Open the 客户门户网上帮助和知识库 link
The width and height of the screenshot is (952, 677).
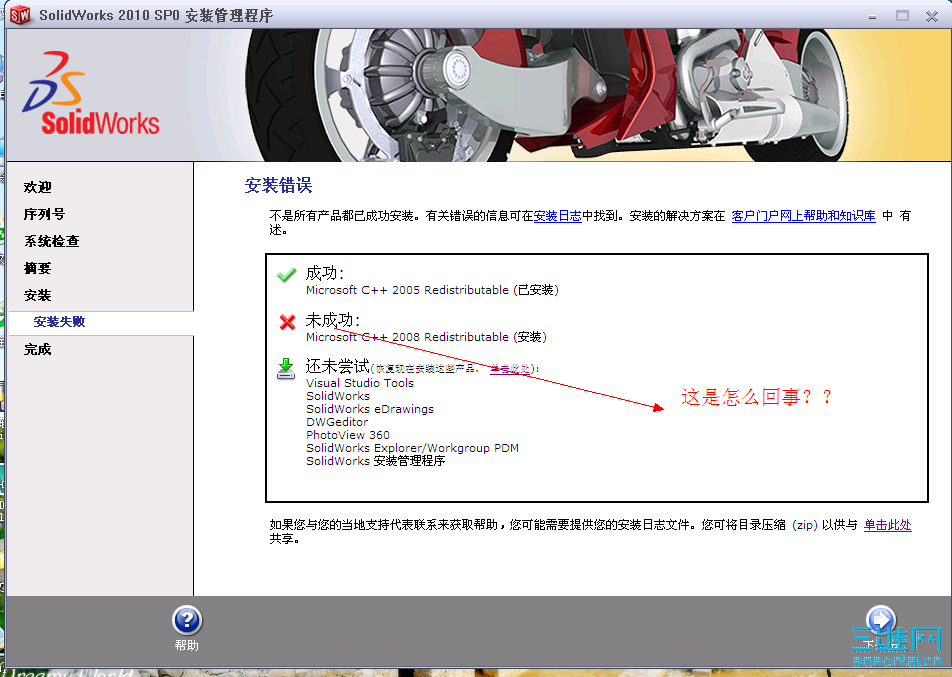point(803,216)
